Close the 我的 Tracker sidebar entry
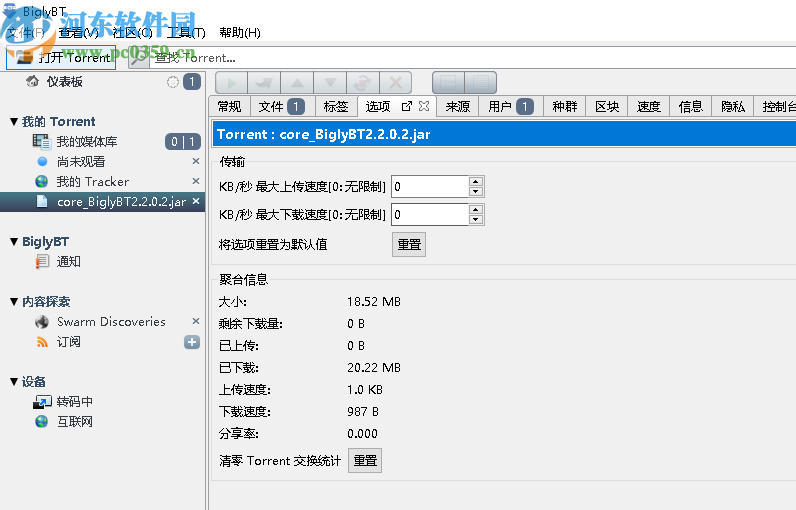 [195, 181]
